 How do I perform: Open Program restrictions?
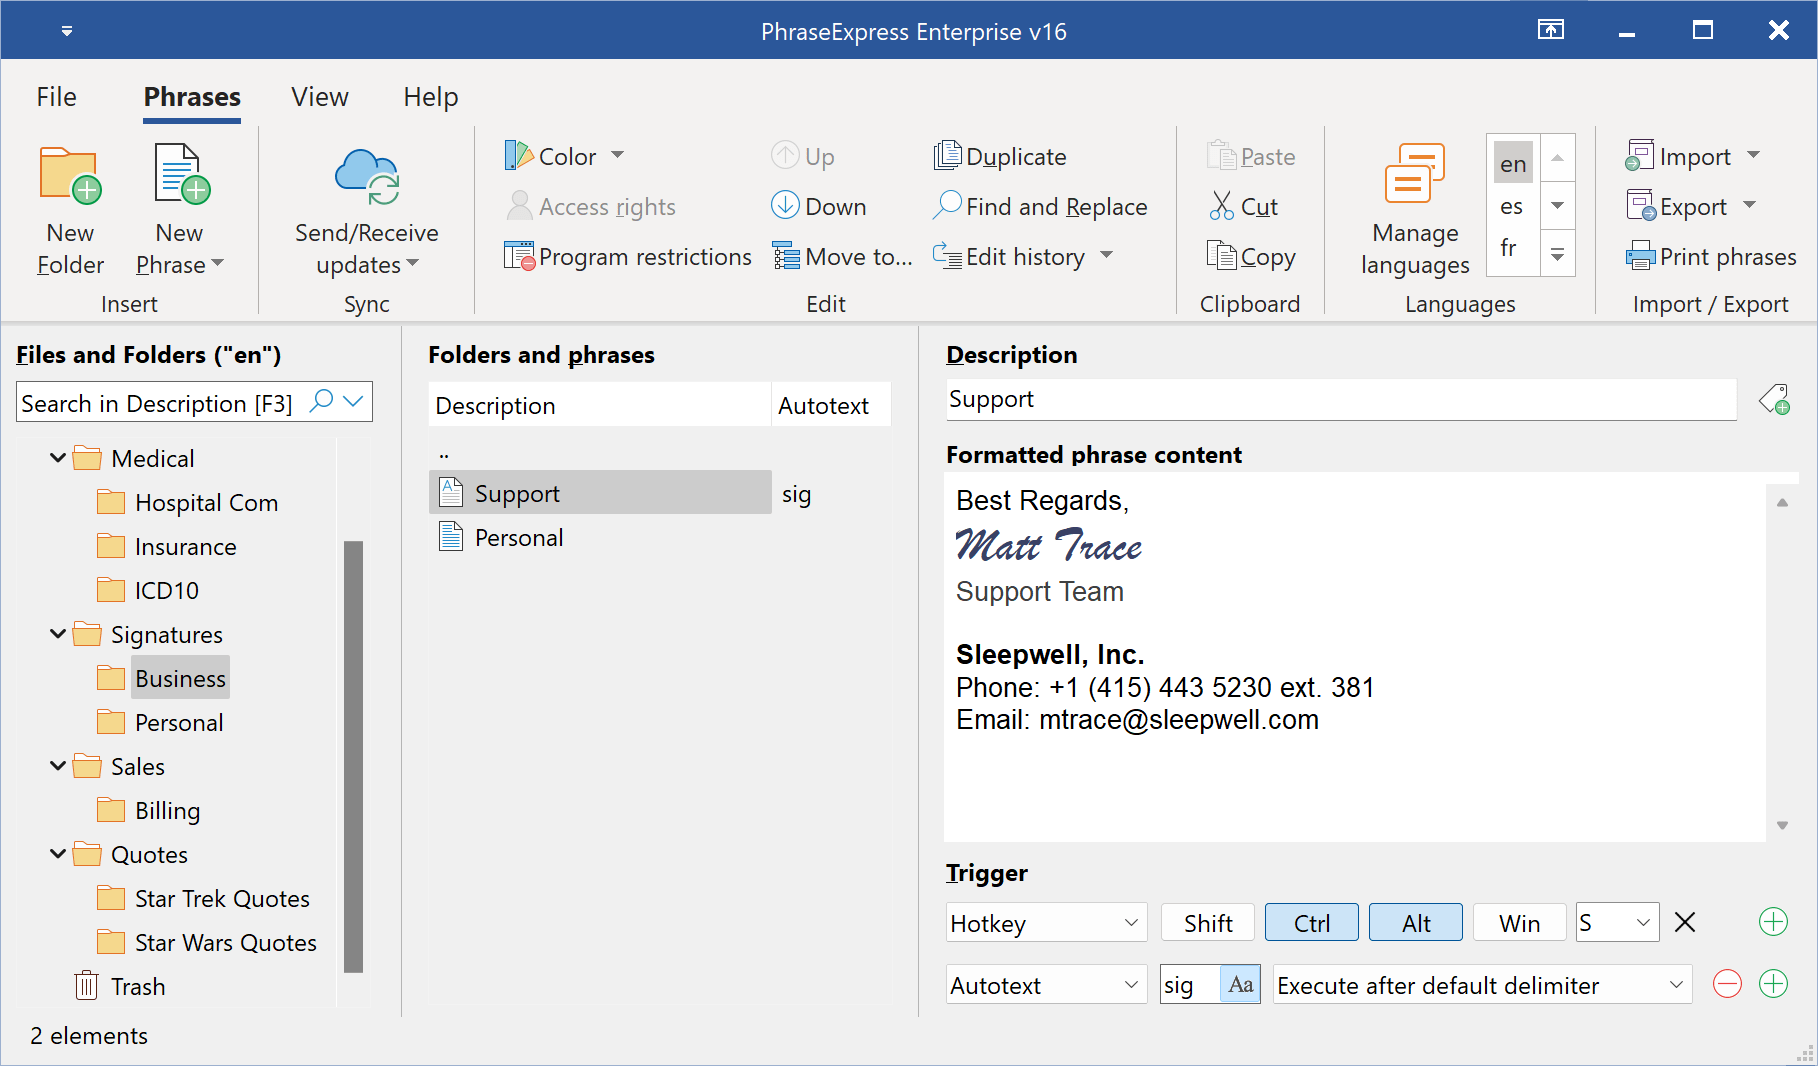(x=628, y=256)
